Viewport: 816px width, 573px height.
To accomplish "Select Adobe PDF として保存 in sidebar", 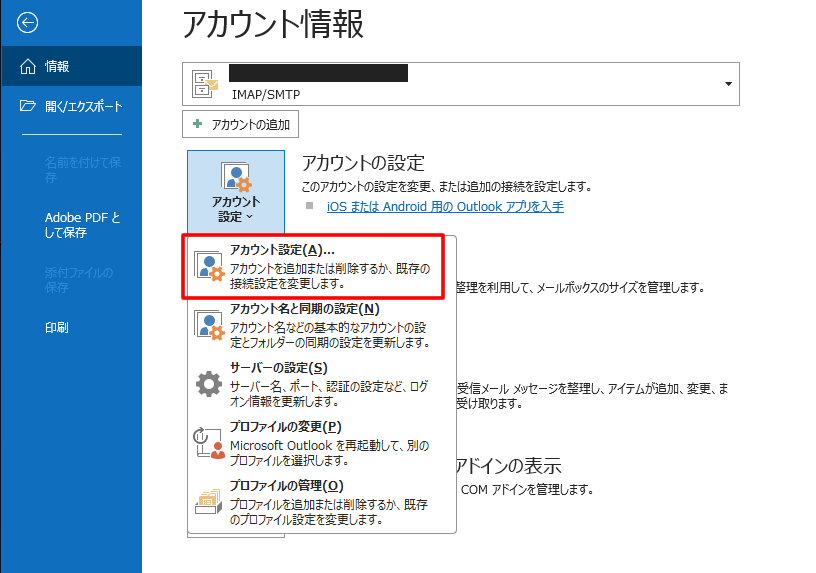I will (82, 225).
